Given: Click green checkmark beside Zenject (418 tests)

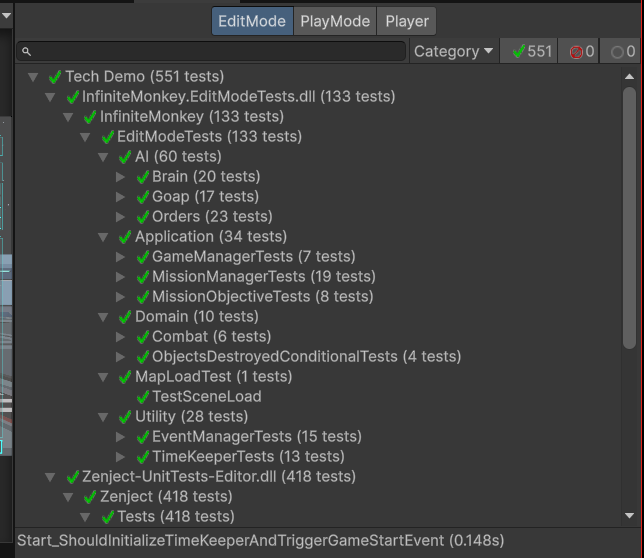Looking at the screenshot, I should coord(90,497).
